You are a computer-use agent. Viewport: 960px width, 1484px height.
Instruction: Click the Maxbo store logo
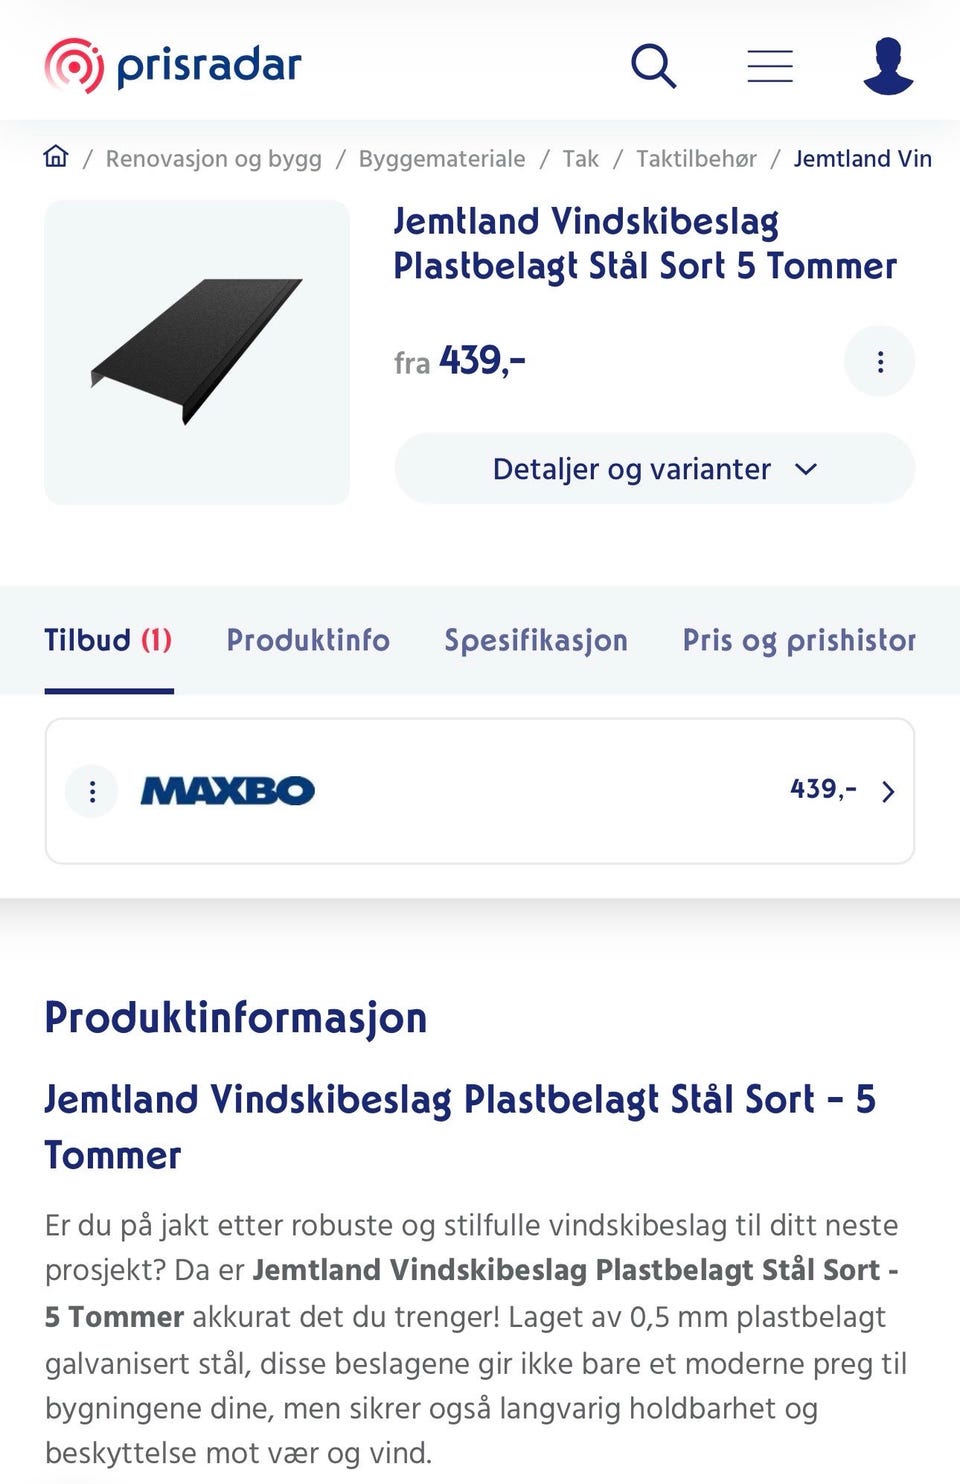click(228, 791)
